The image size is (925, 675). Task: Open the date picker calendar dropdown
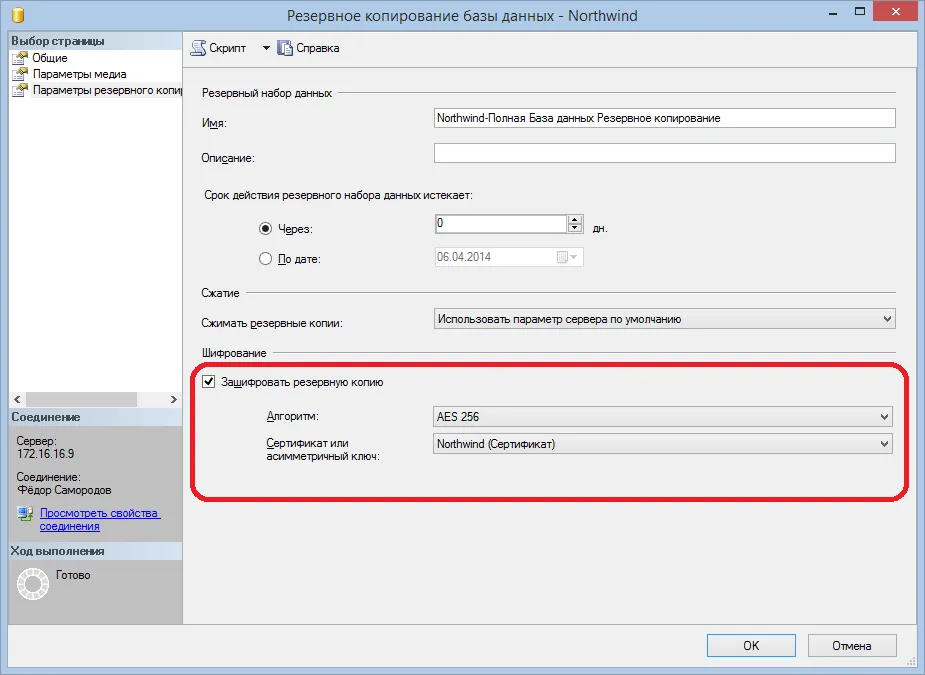pyautogui.click(x=568, y=257)
